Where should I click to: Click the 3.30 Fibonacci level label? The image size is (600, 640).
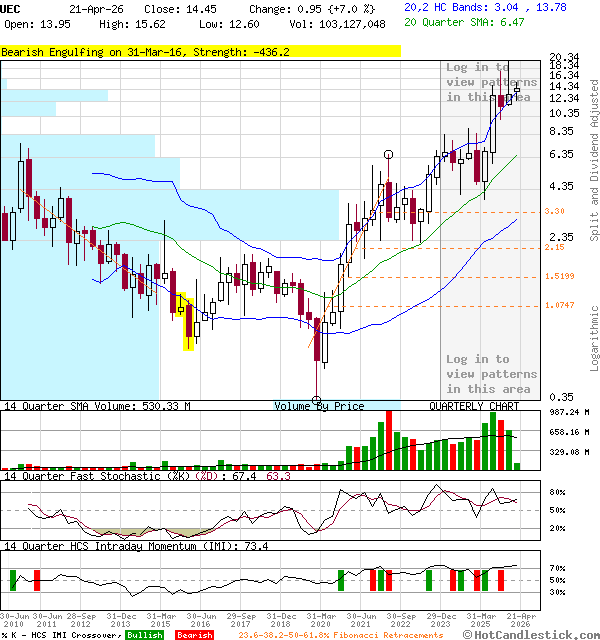(x=554, y=211)
